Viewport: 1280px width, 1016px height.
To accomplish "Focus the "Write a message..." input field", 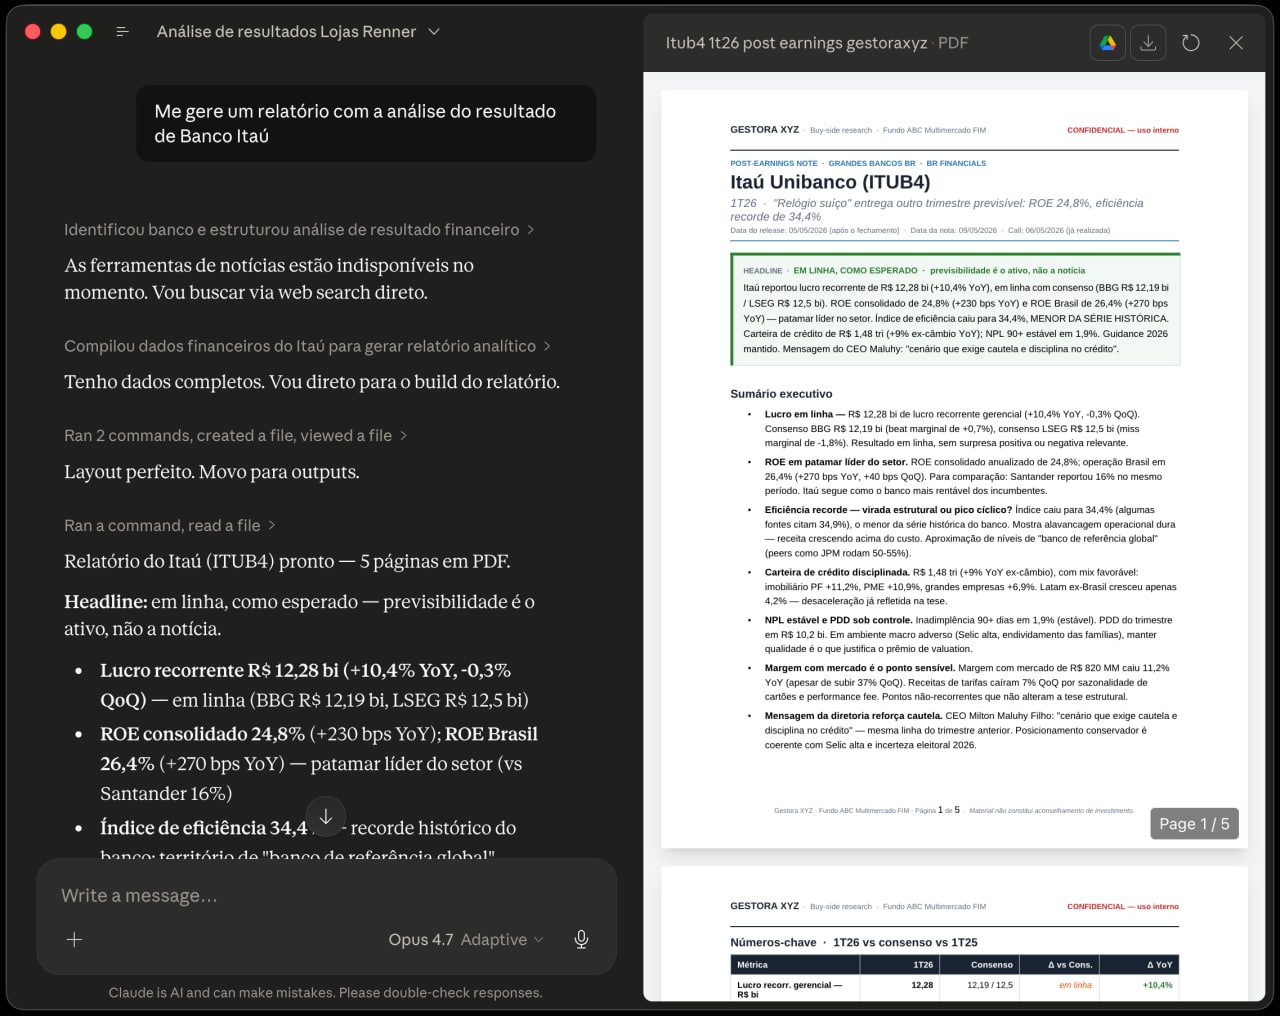I will [x=326, y=896].
